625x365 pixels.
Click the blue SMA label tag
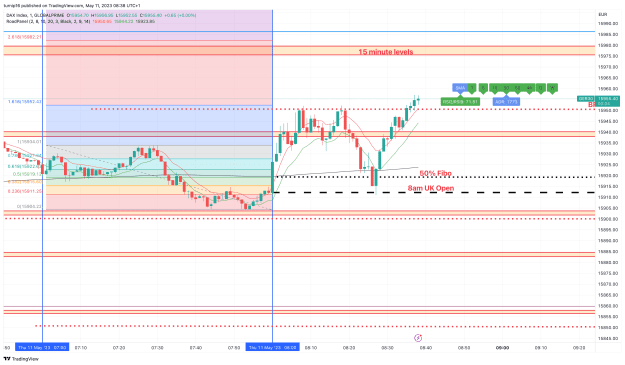point(460,88)
